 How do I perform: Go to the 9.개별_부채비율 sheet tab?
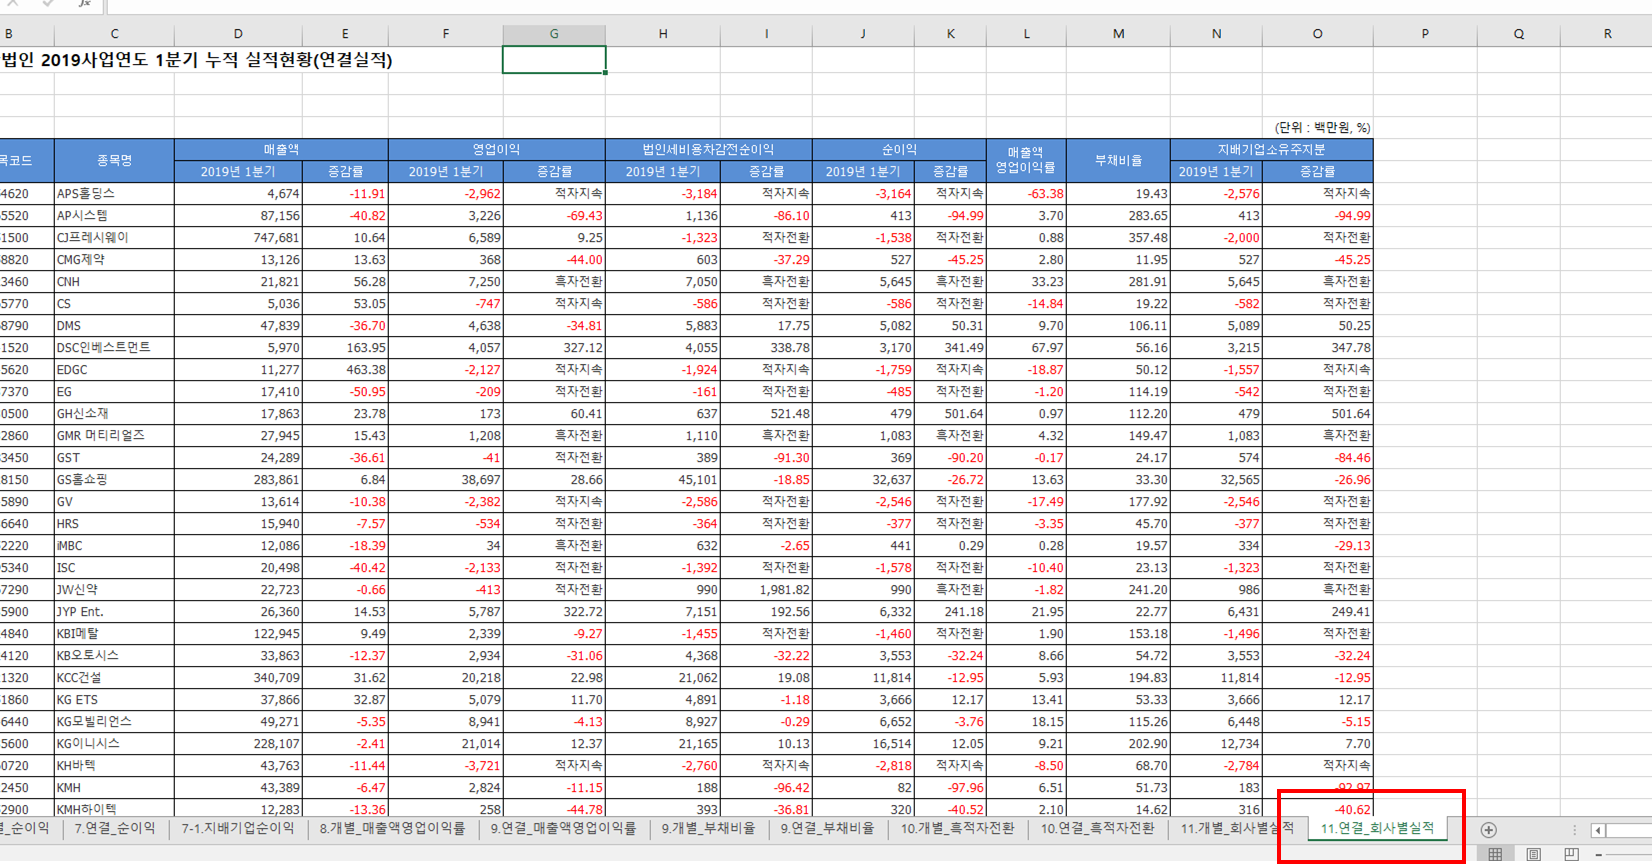[x=708, y=828]
